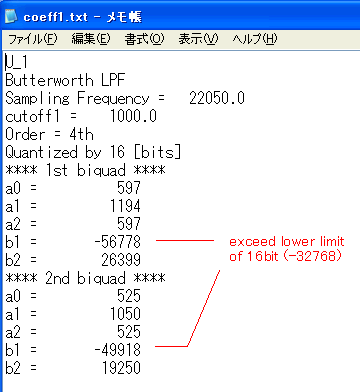The image size is (360, 392).
Task: Click the first biquad b1 value -56778
Action: 117,242
